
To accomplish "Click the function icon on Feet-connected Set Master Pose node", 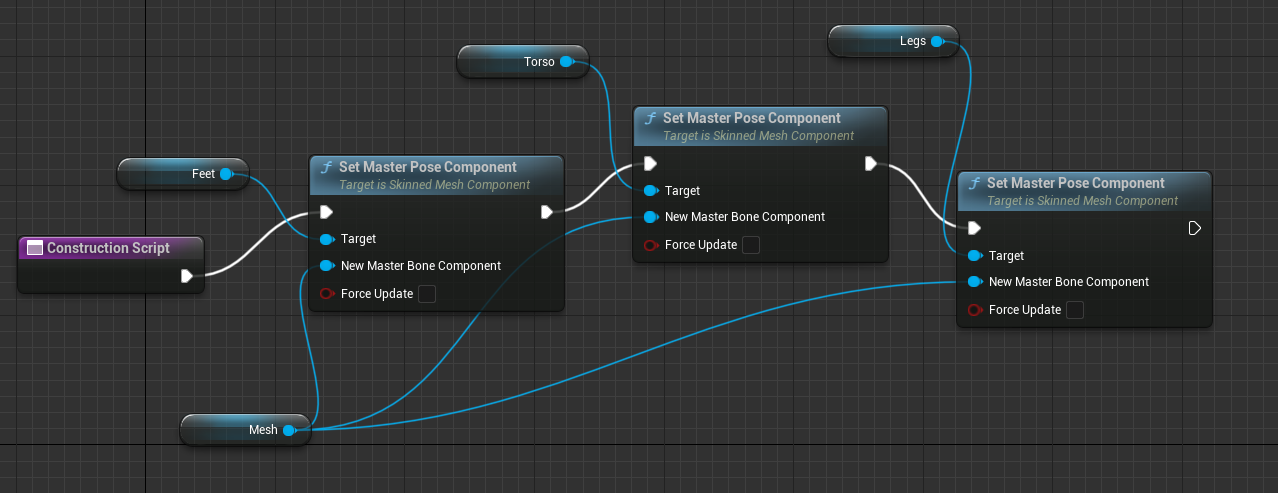I will 326,168.
